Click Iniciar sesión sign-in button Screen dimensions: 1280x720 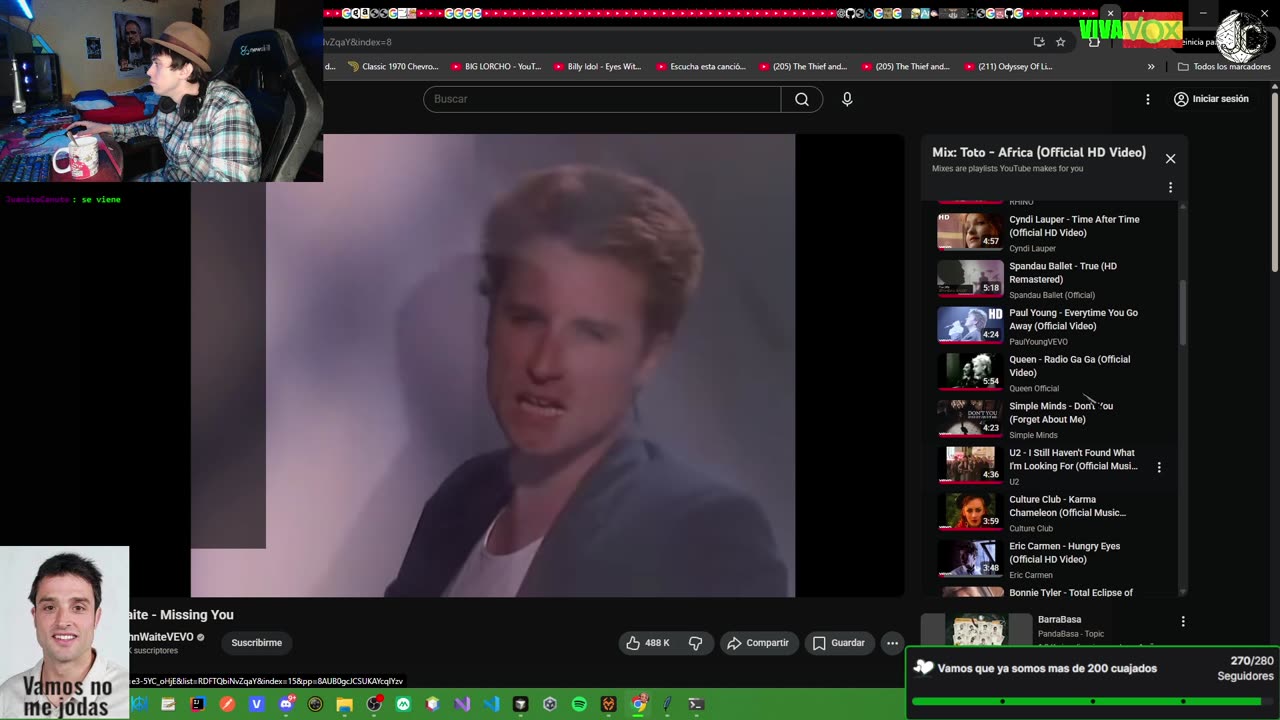1211,99
